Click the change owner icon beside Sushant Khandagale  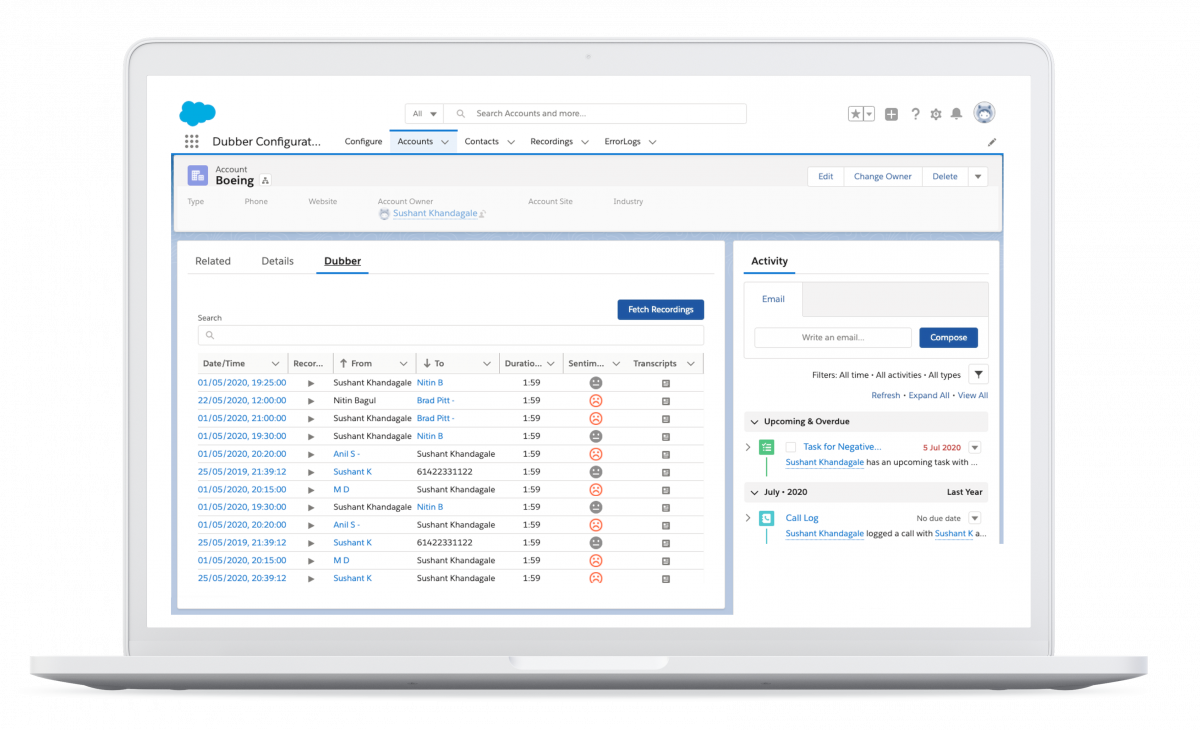(x=482, y=214)
